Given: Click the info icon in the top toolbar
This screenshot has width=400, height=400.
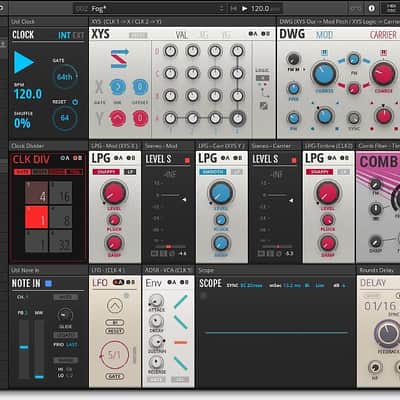Looking at the screenshot, I should tap(372, 8).
